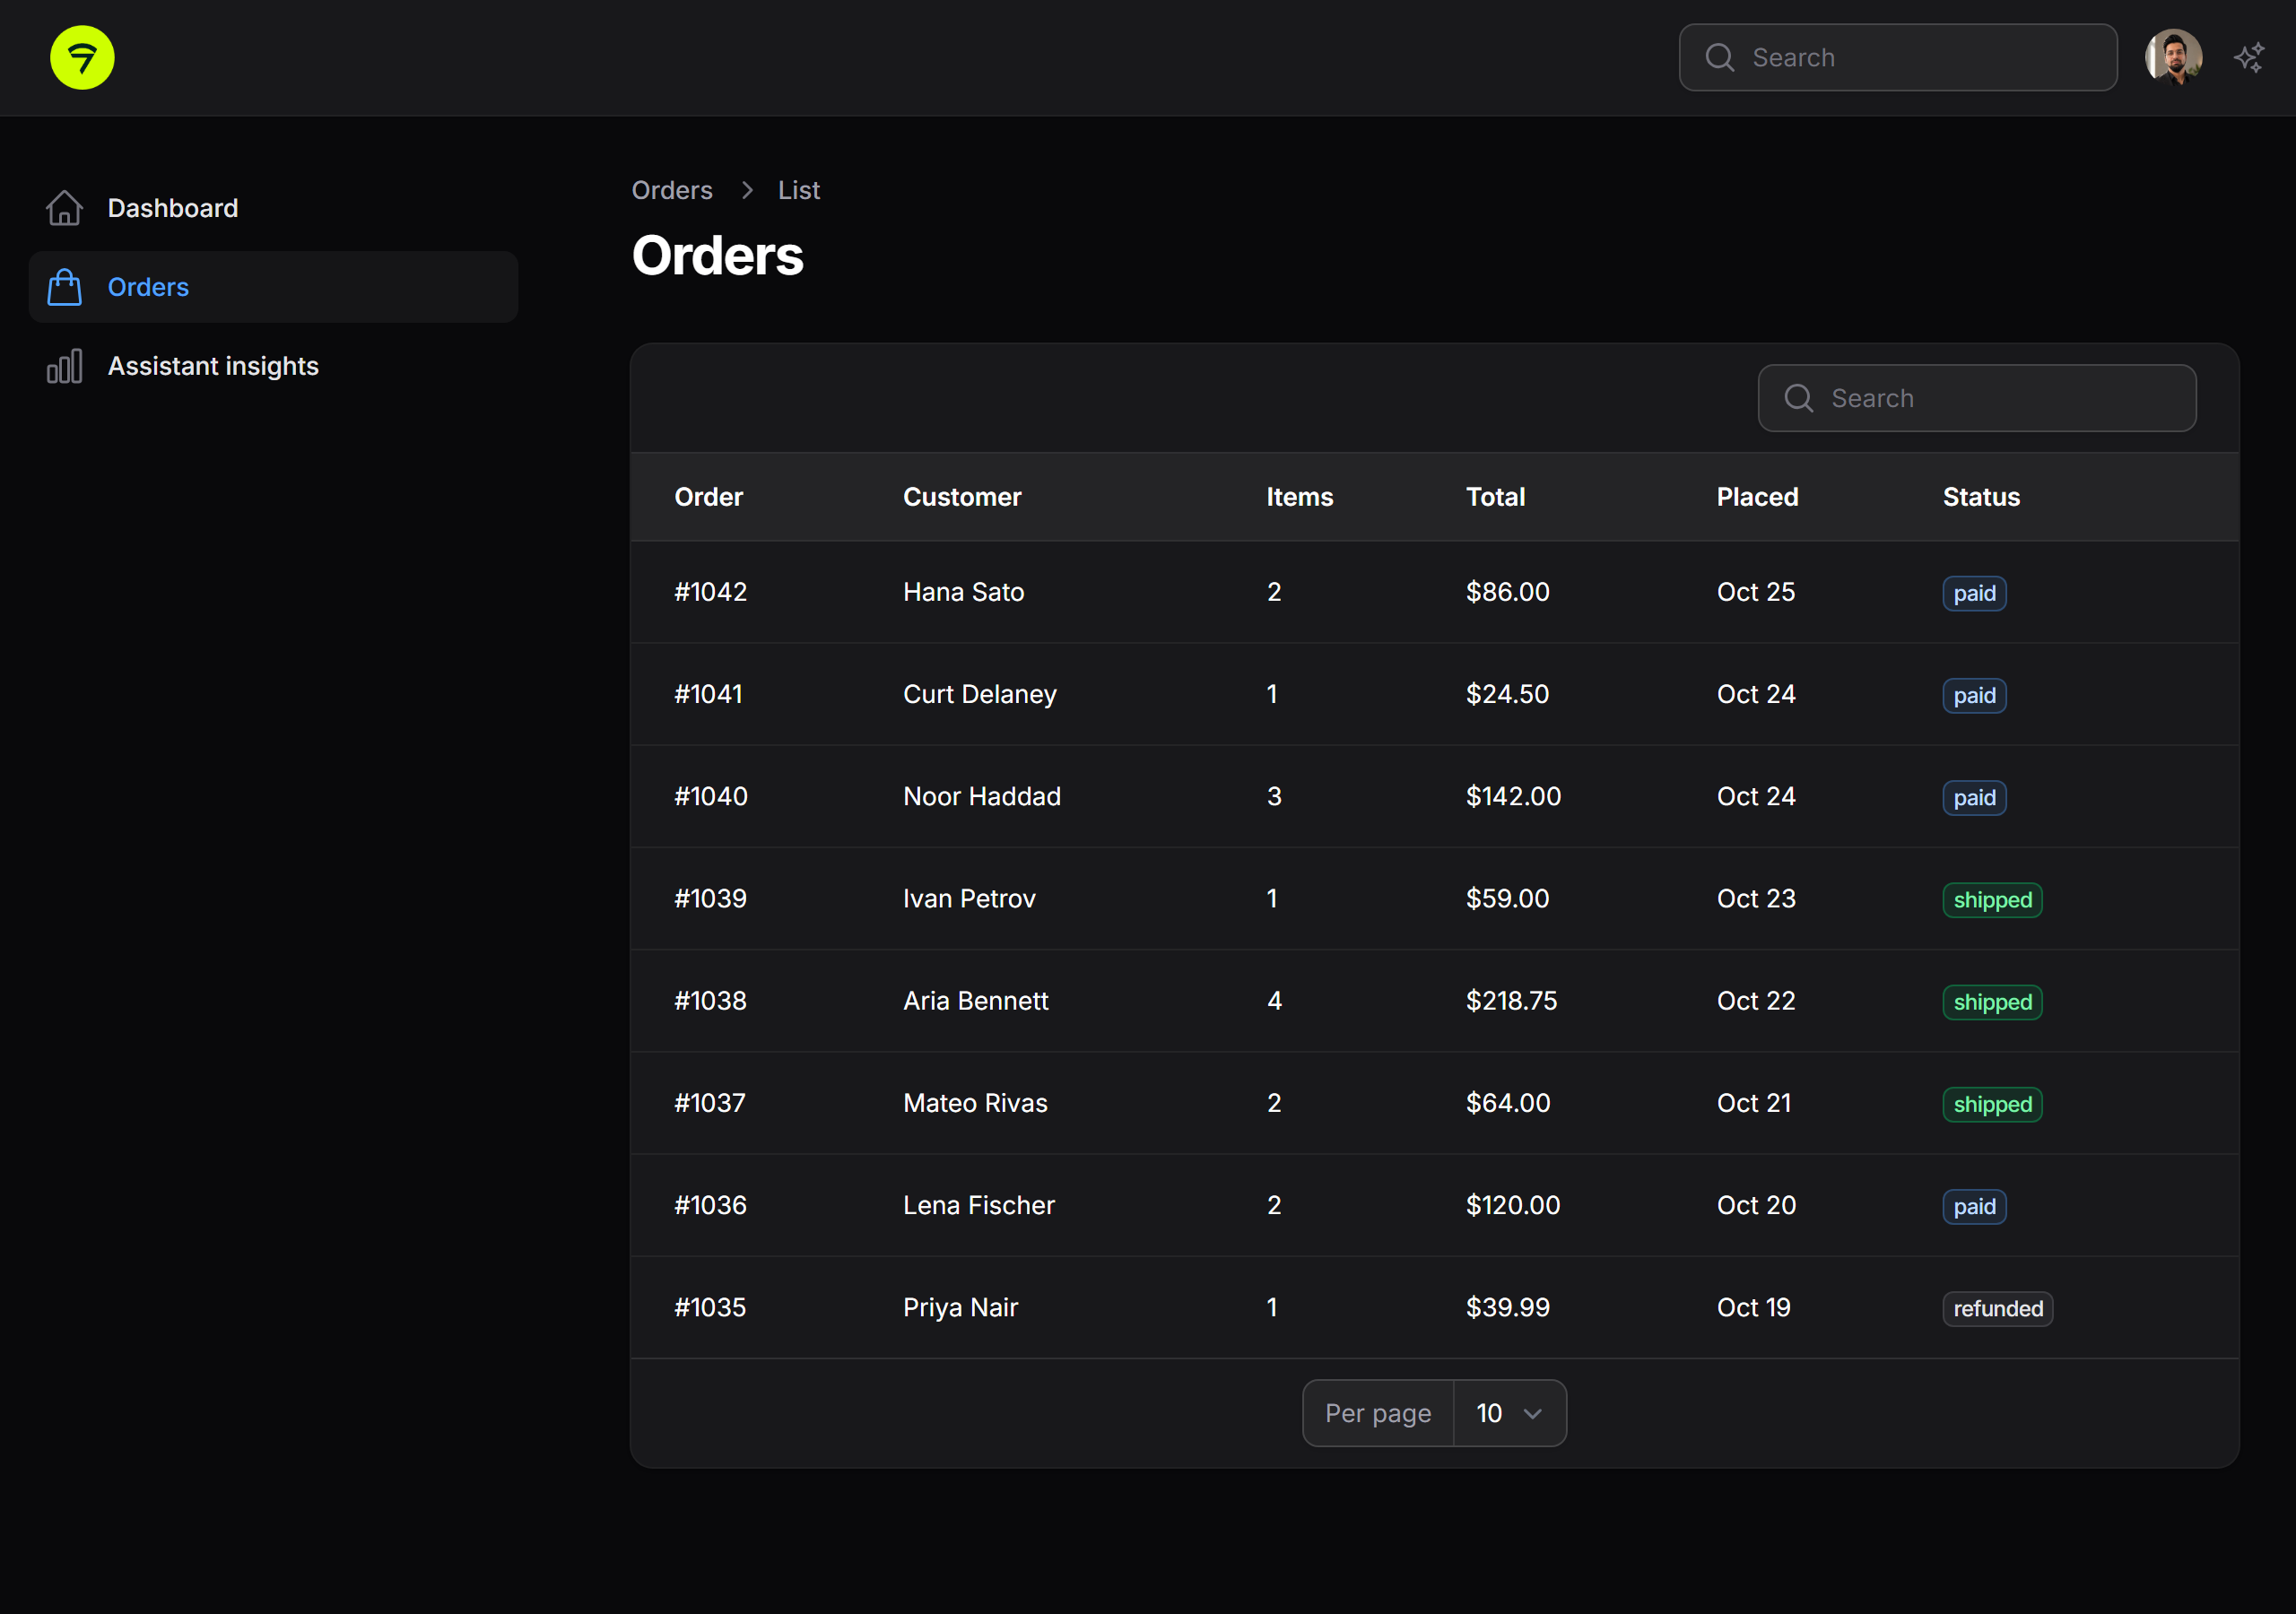Click the global search magnifier icon

(1720, 58)
